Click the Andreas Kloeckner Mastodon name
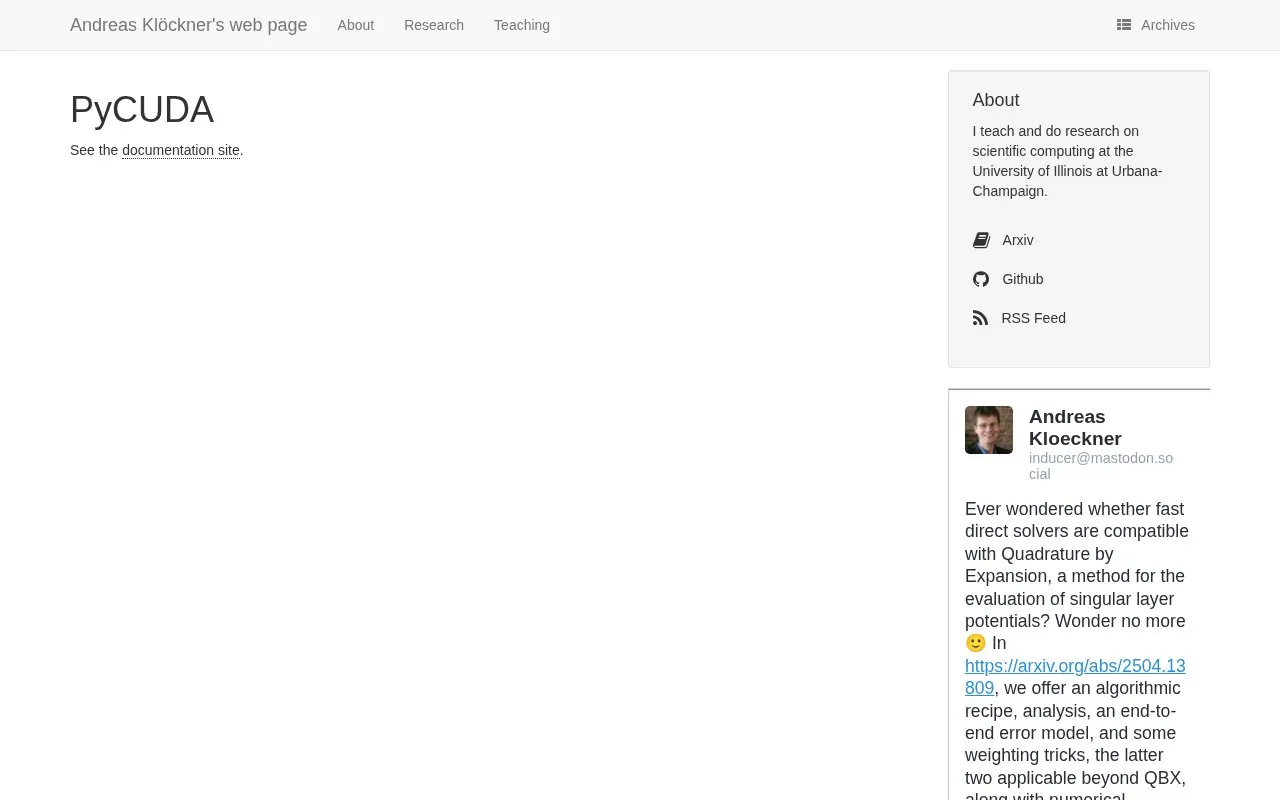The width and height of the screenshot is (1280, 800). [1075, 427]
